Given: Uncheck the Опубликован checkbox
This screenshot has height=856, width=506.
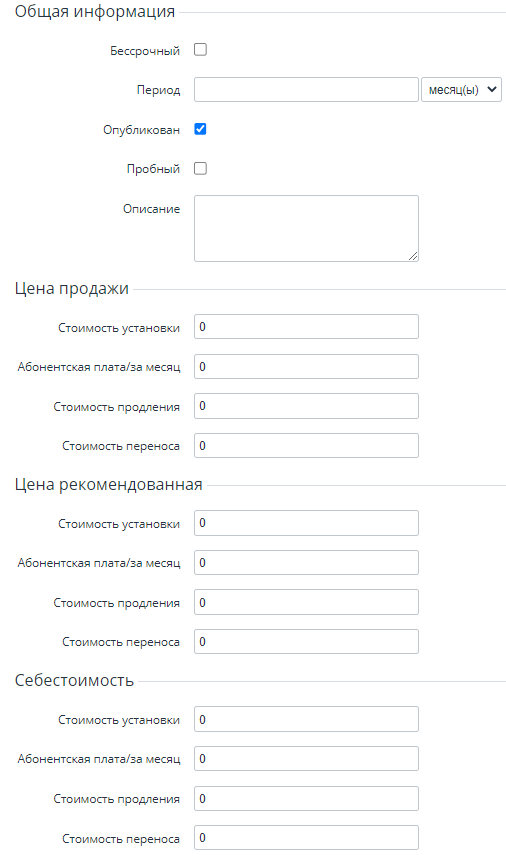Looking at the screenshot, I should click(200, 129).
